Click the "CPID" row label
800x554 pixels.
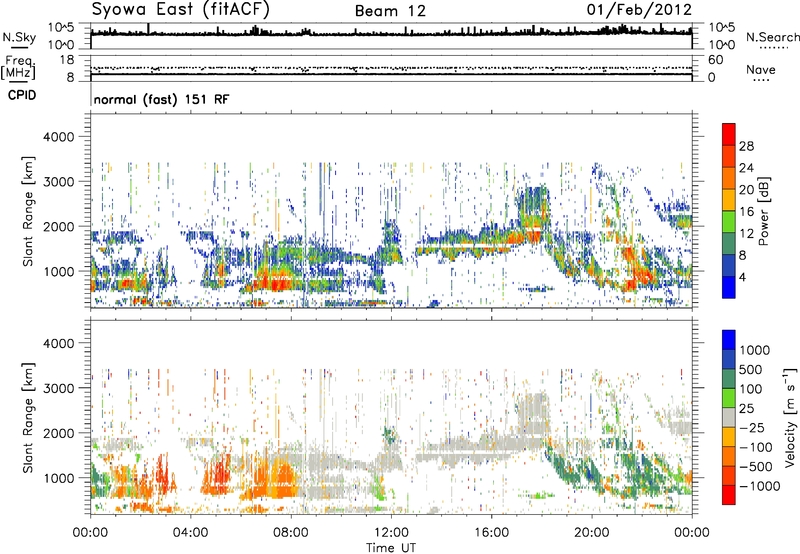[22, 95]
